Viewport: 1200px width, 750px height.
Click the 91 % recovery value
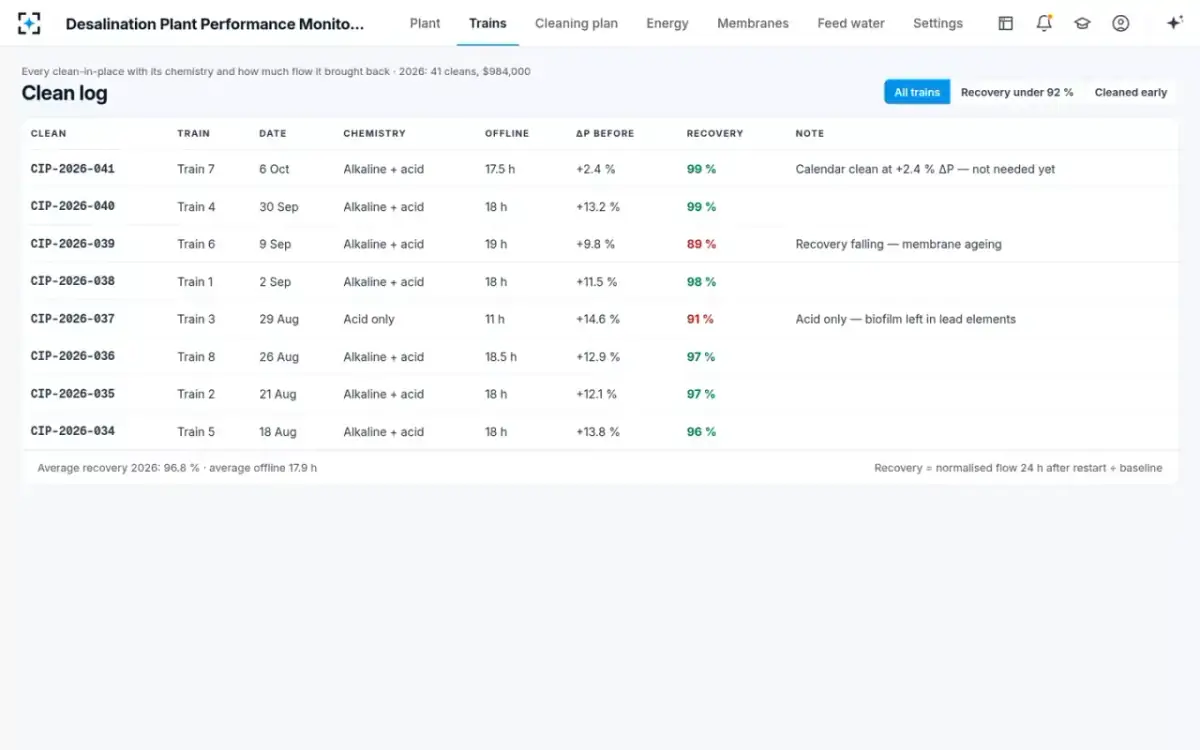pyautogui.click(x=700, y=319)
